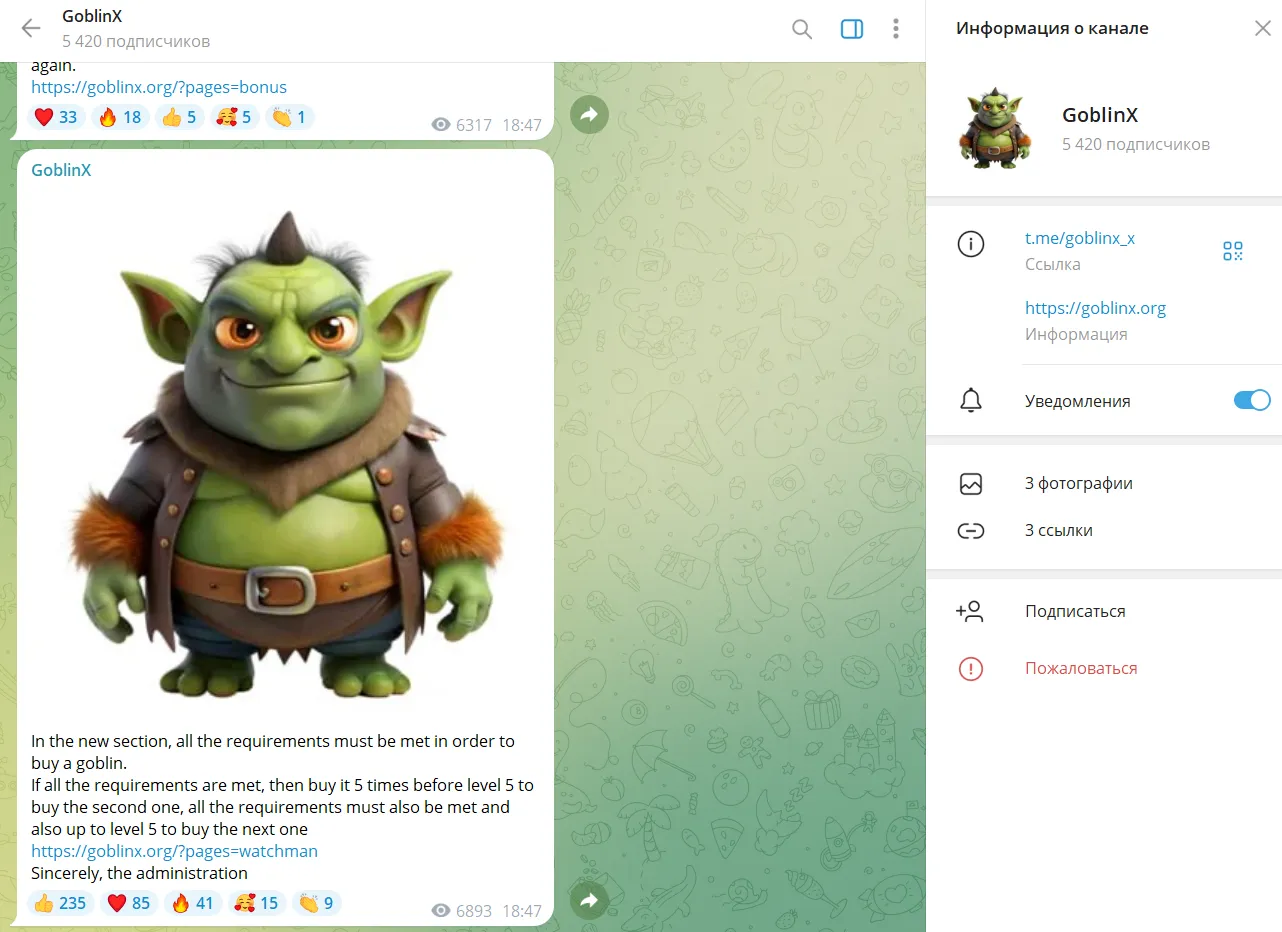Open the t.me/goblinx_x link
The width and height of the screenshot is (1282, 932).
[x=1080, y=238]
